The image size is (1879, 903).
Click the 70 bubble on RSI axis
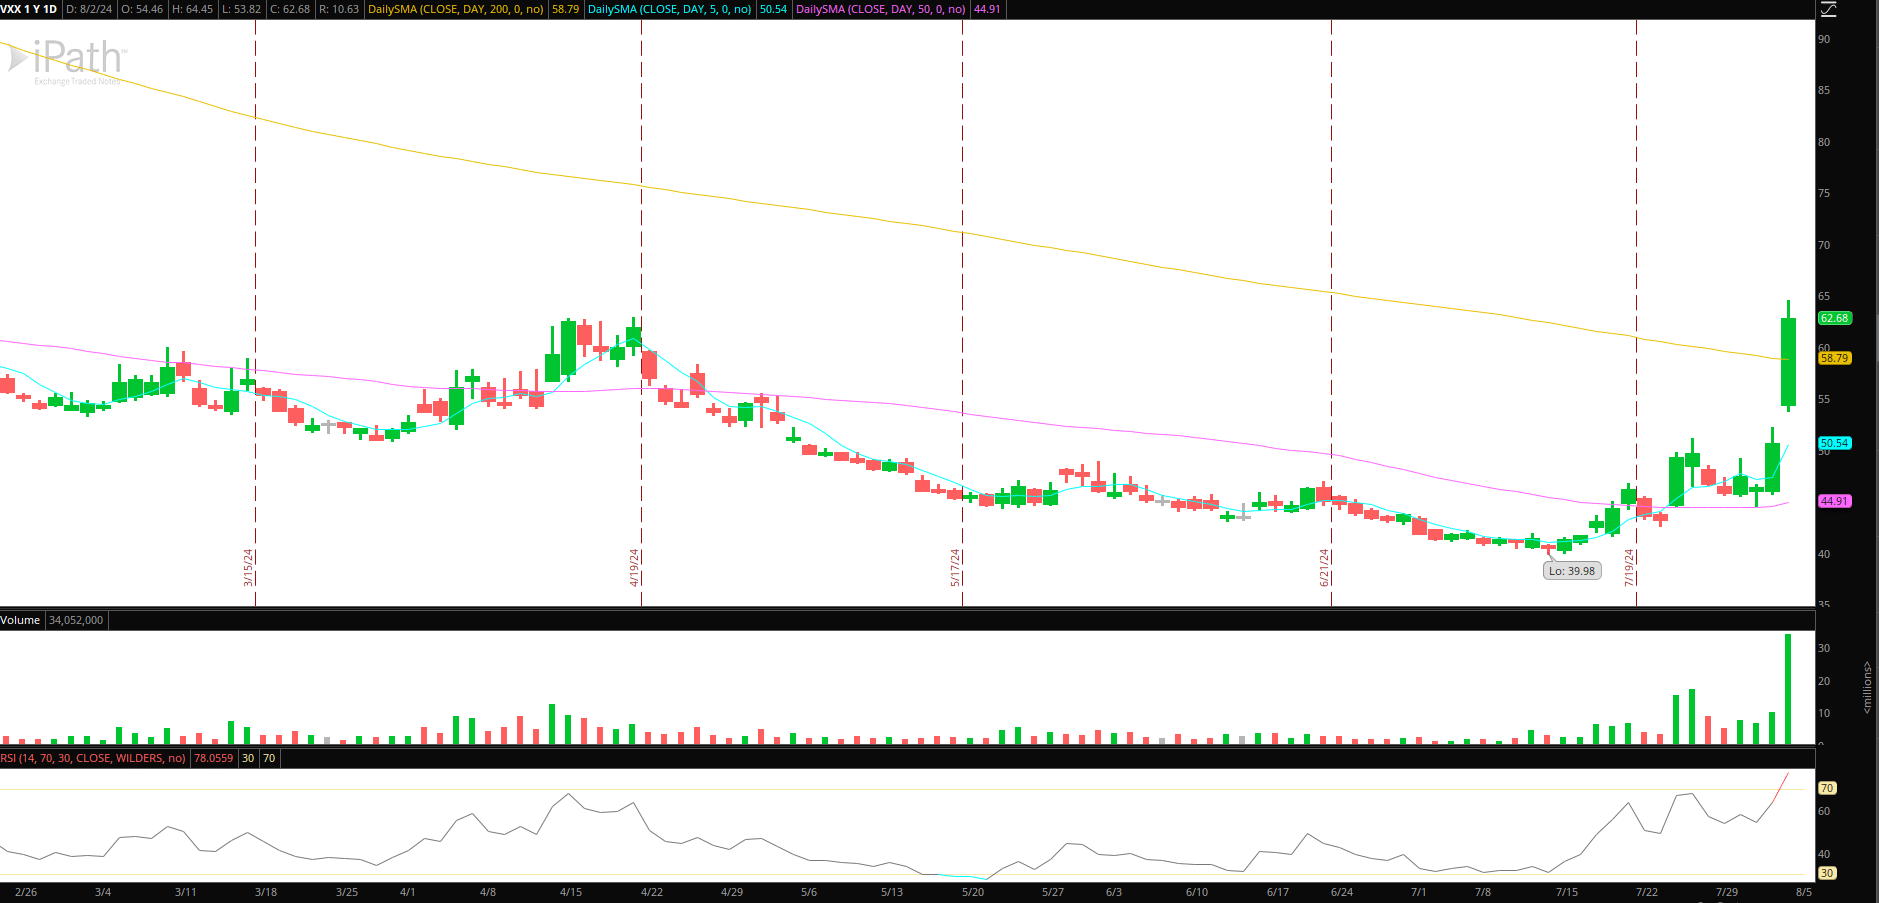1827,788
